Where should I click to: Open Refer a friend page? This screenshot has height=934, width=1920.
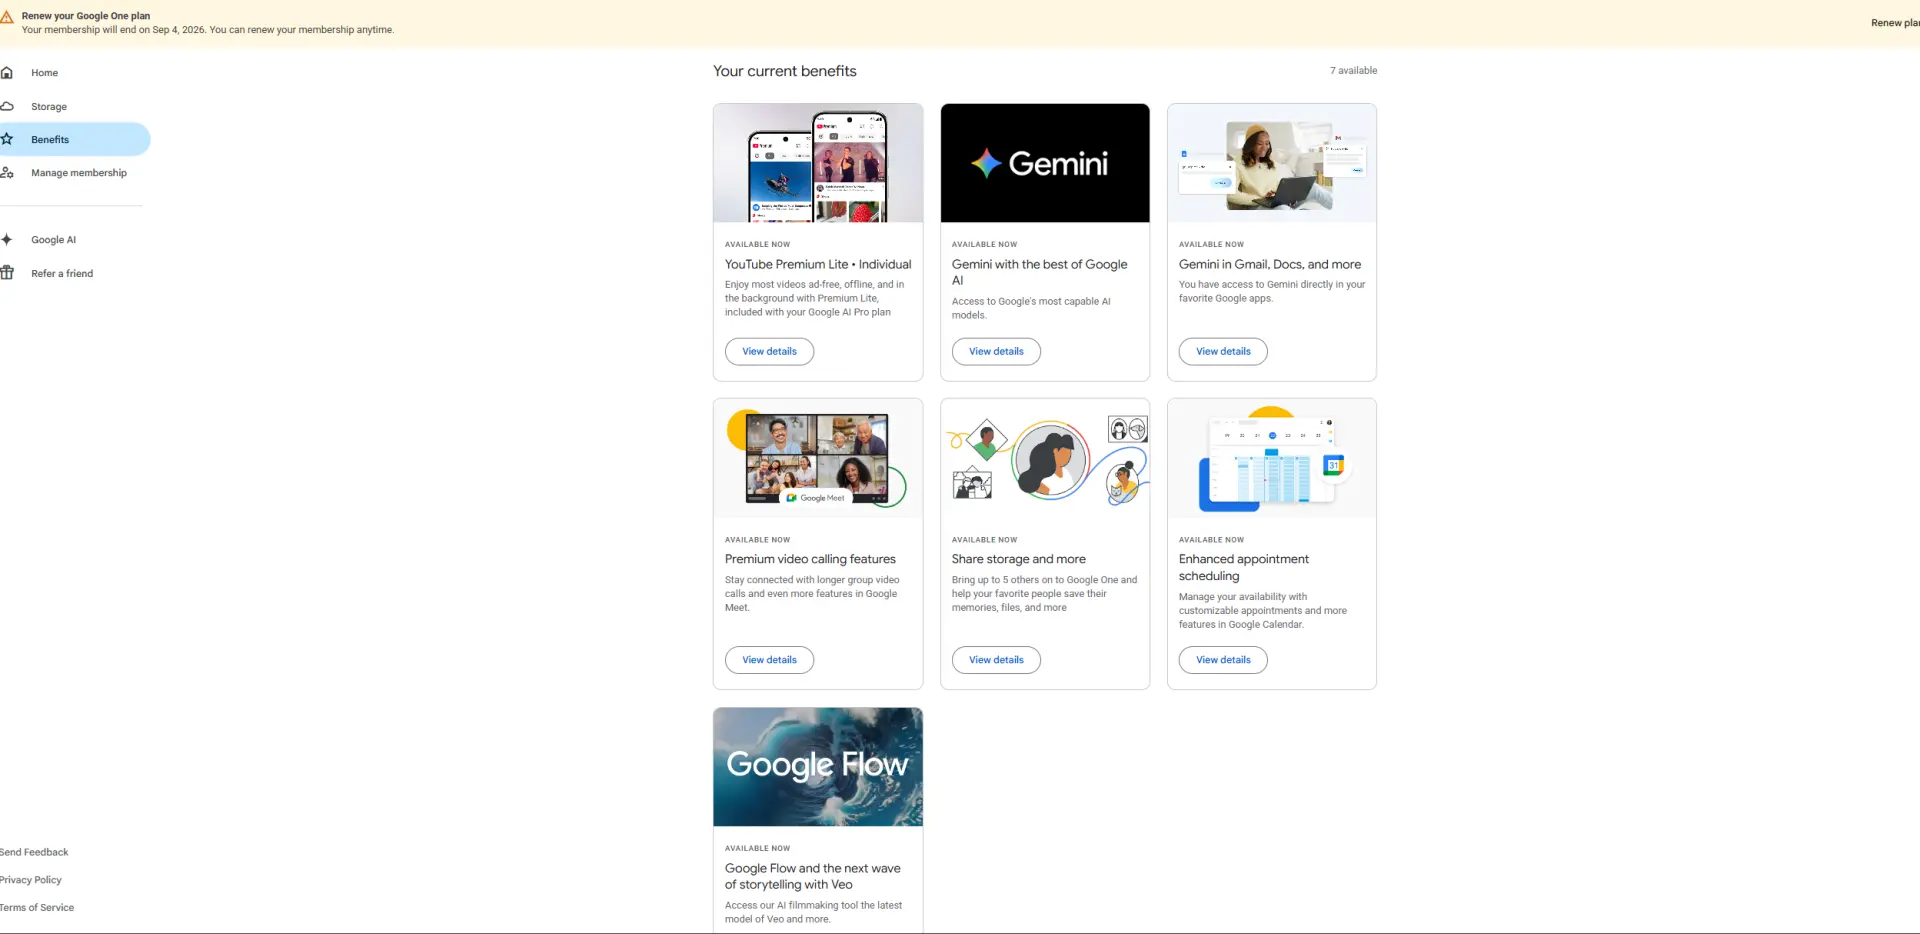pyautogui.click(x=62, y=274)
